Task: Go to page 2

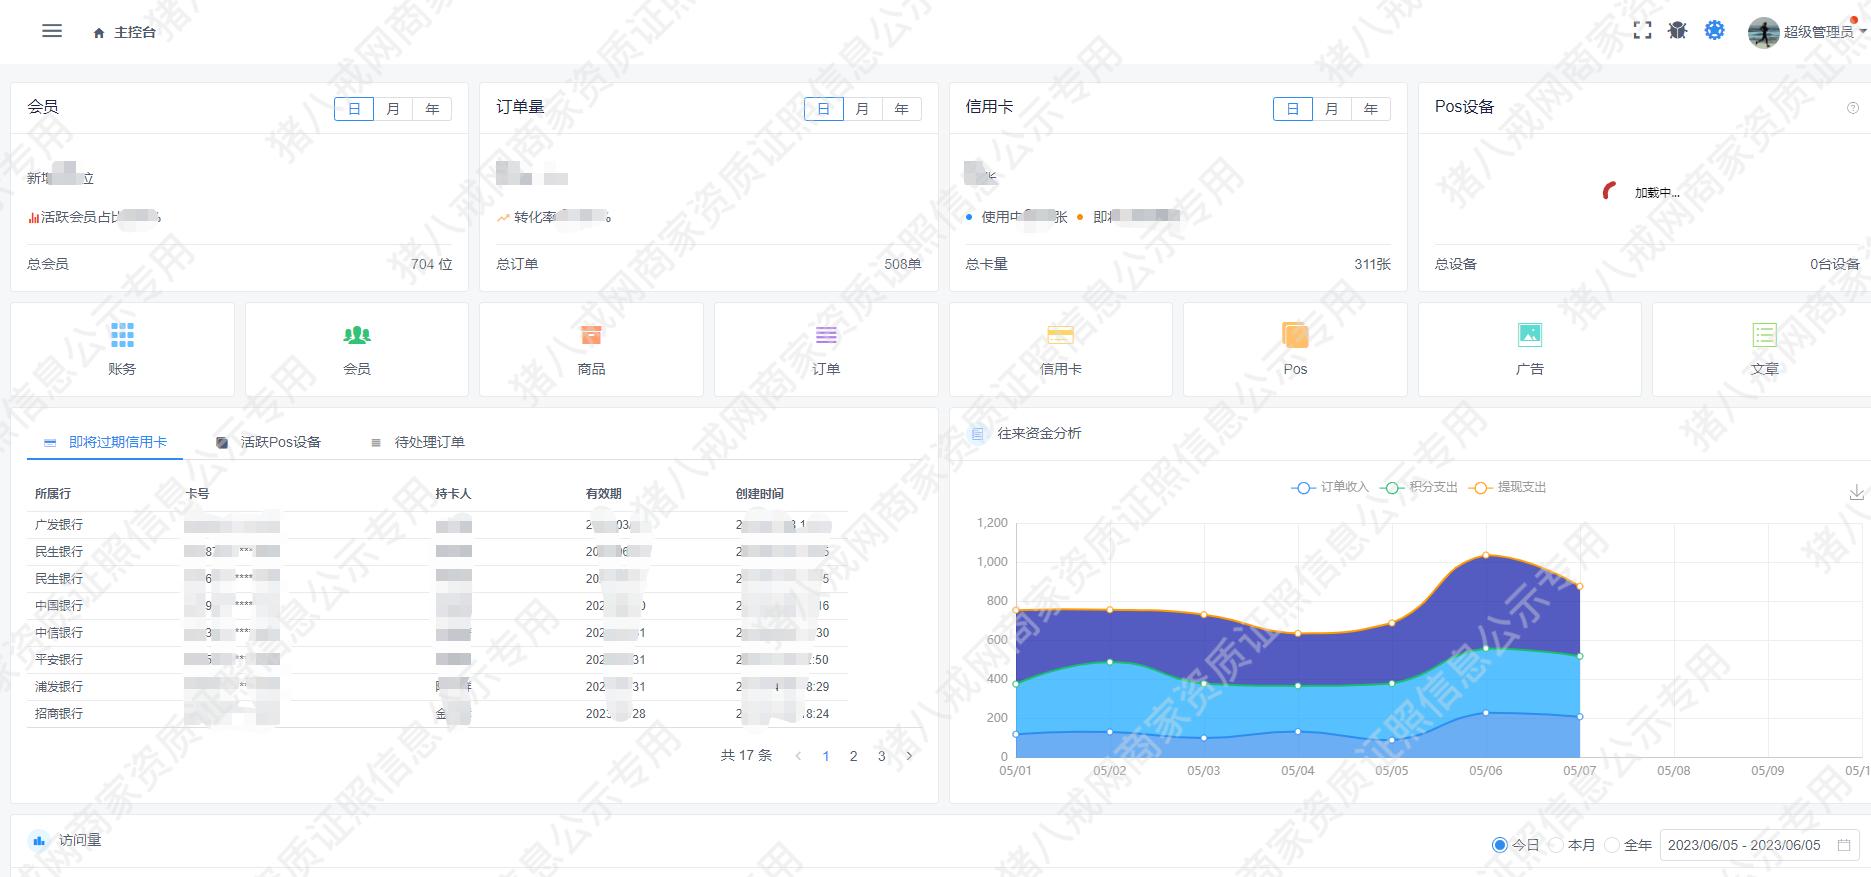Action: (x=853, y=756)
